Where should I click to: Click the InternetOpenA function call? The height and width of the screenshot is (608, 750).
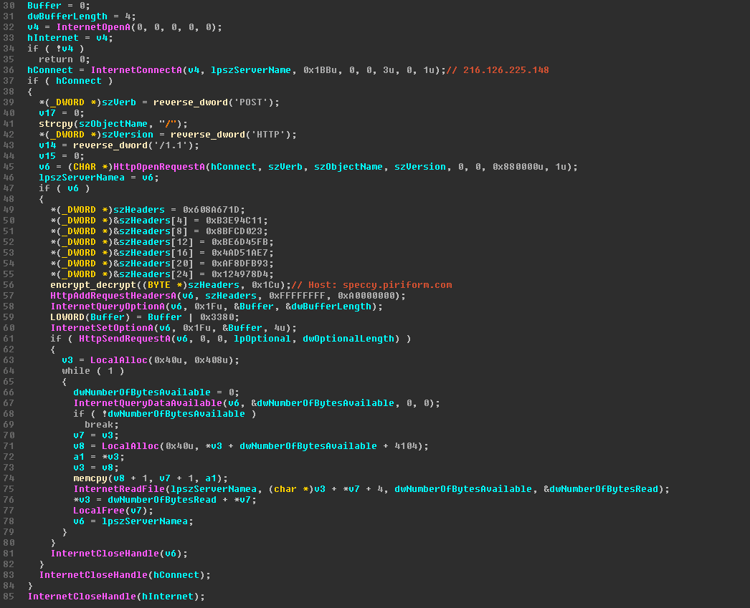pyautogui.click(x=93, y=27)
